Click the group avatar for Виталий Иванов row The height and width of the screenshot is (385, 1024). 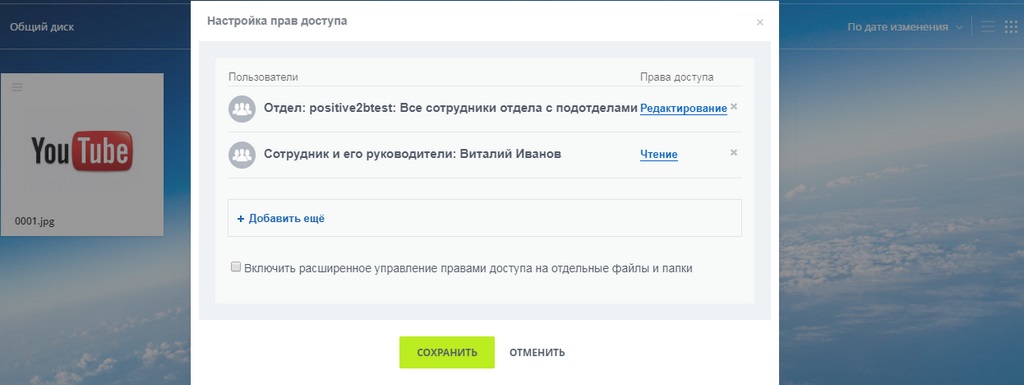pyautogui.click(x=242, y=155)
